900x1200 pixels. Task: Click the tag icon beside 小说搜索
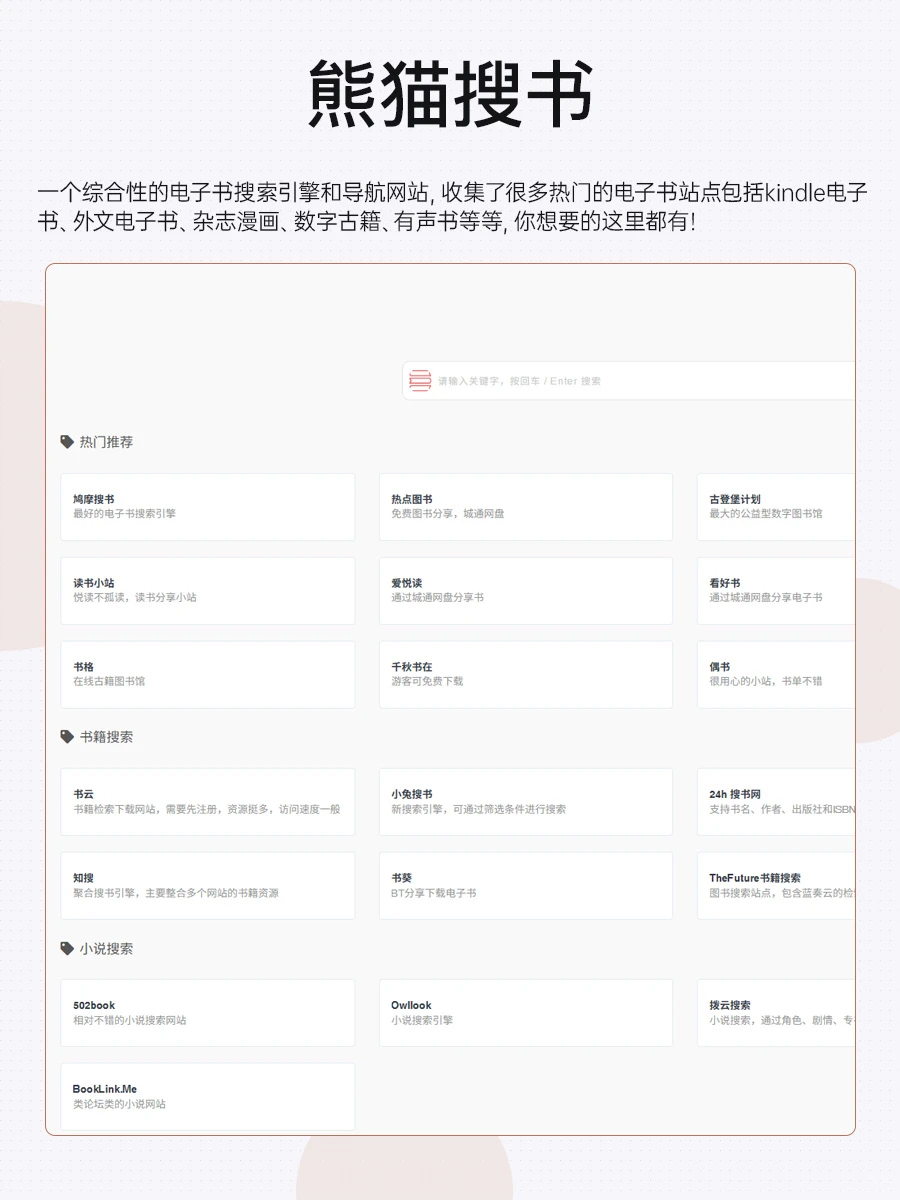click(69, 949)
